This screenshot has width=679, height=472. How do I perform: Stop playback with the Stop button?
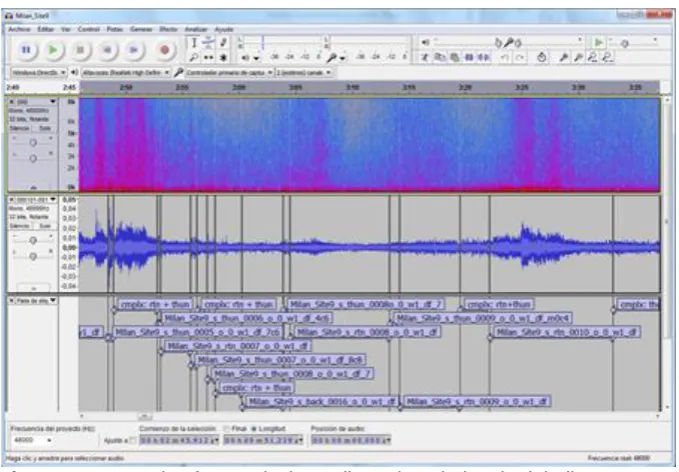pyautogui.click(x=80, y=50)
